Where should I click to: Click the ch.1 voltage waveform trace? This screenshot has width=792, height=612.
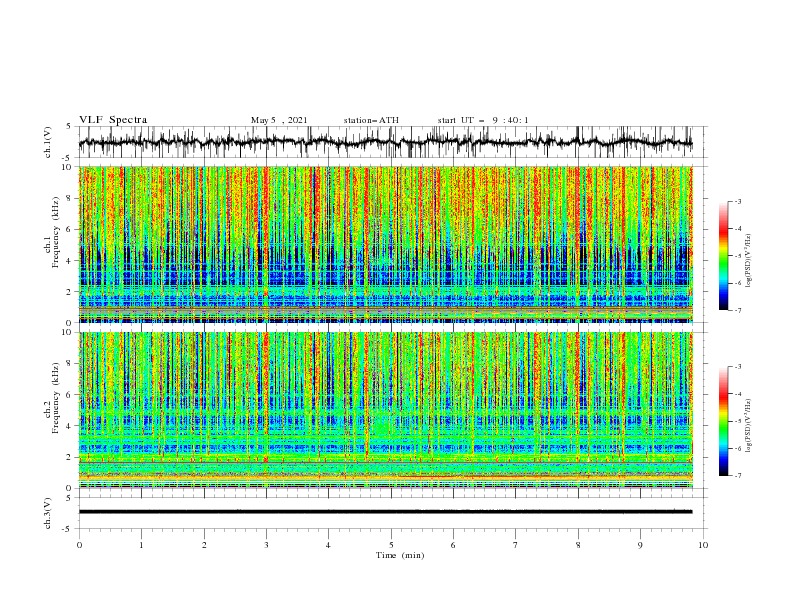coord(385,142)
